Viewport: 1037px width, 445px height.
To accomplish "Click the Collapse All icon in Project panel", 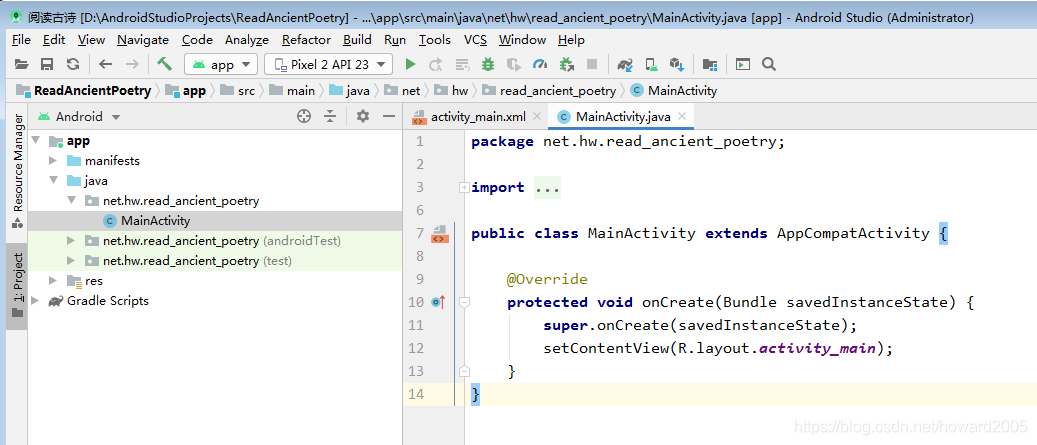I will (330, 116).
